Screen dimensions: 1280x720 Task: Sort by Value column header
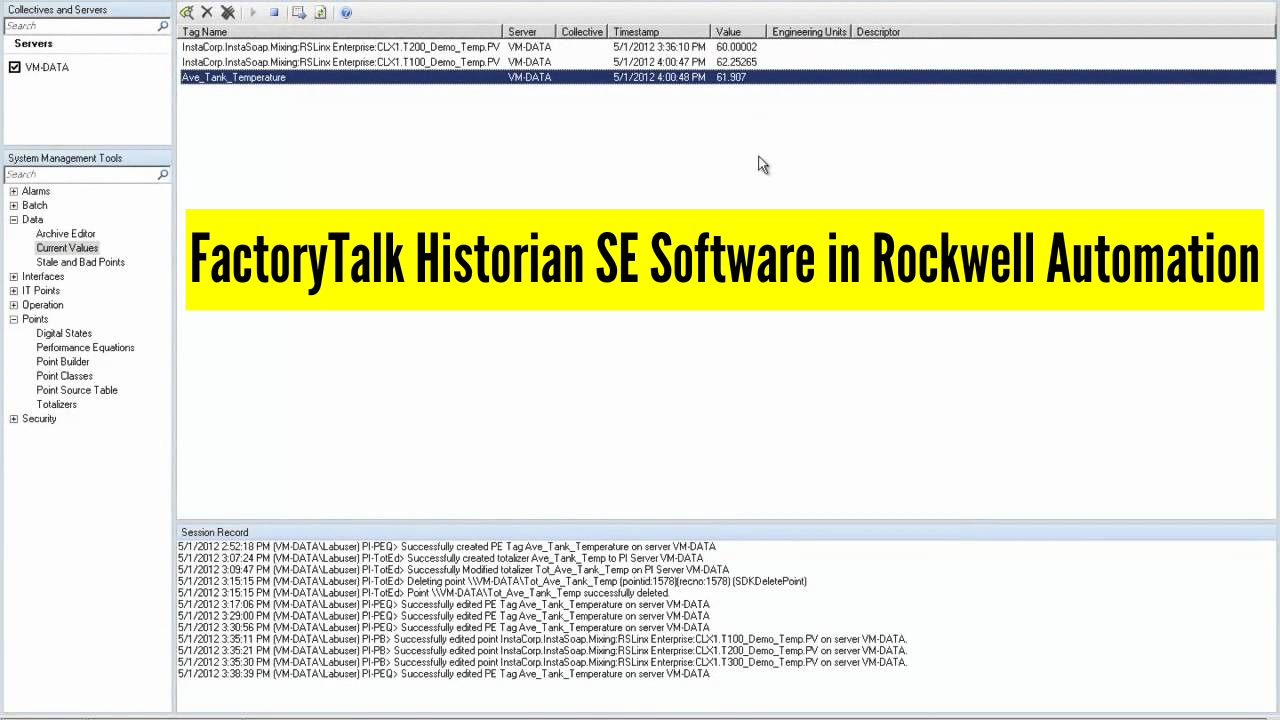tap(738, 32)
